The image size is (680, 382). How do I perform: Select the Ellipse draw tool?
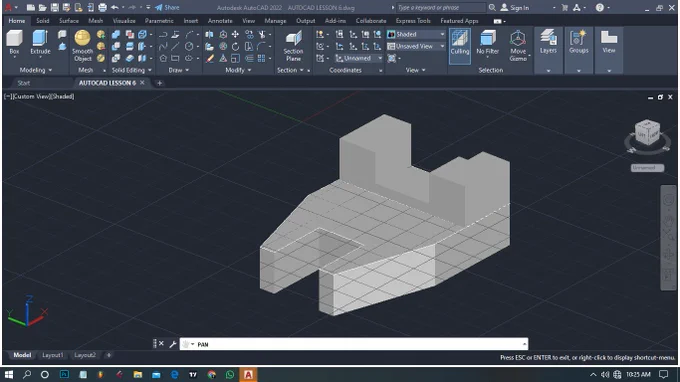pos(189,58)
